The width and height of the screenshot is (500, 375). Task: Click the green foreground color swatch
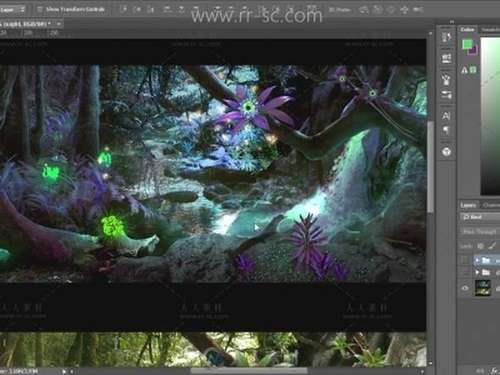467,44
